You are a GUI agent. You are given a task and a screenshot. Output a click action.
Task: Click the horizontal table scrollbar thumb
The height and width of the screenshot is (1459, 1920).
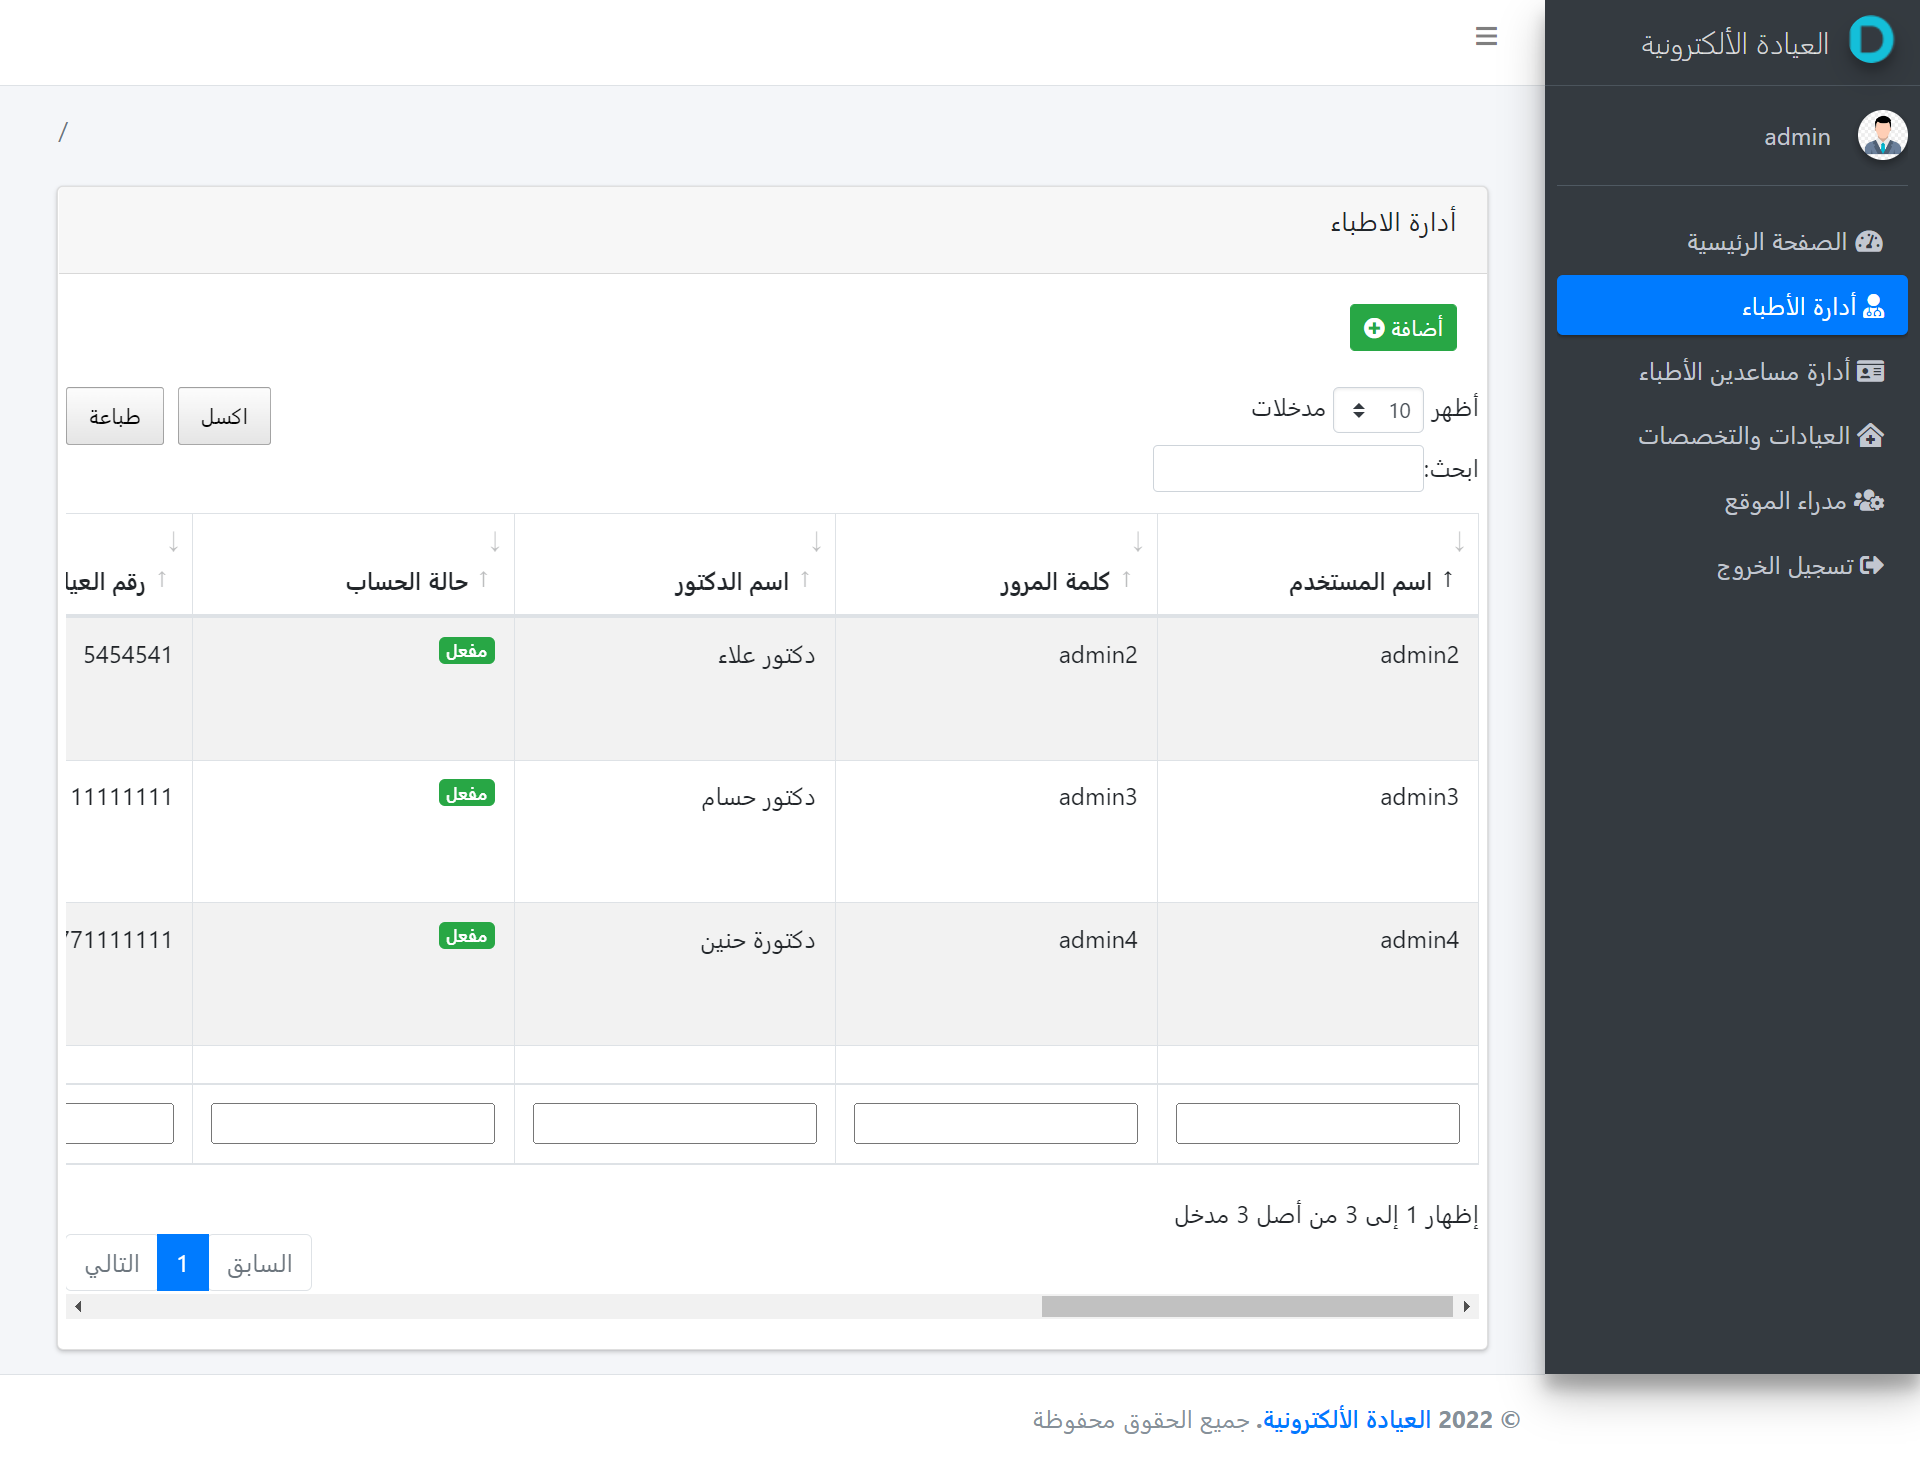point(1246,1307)
